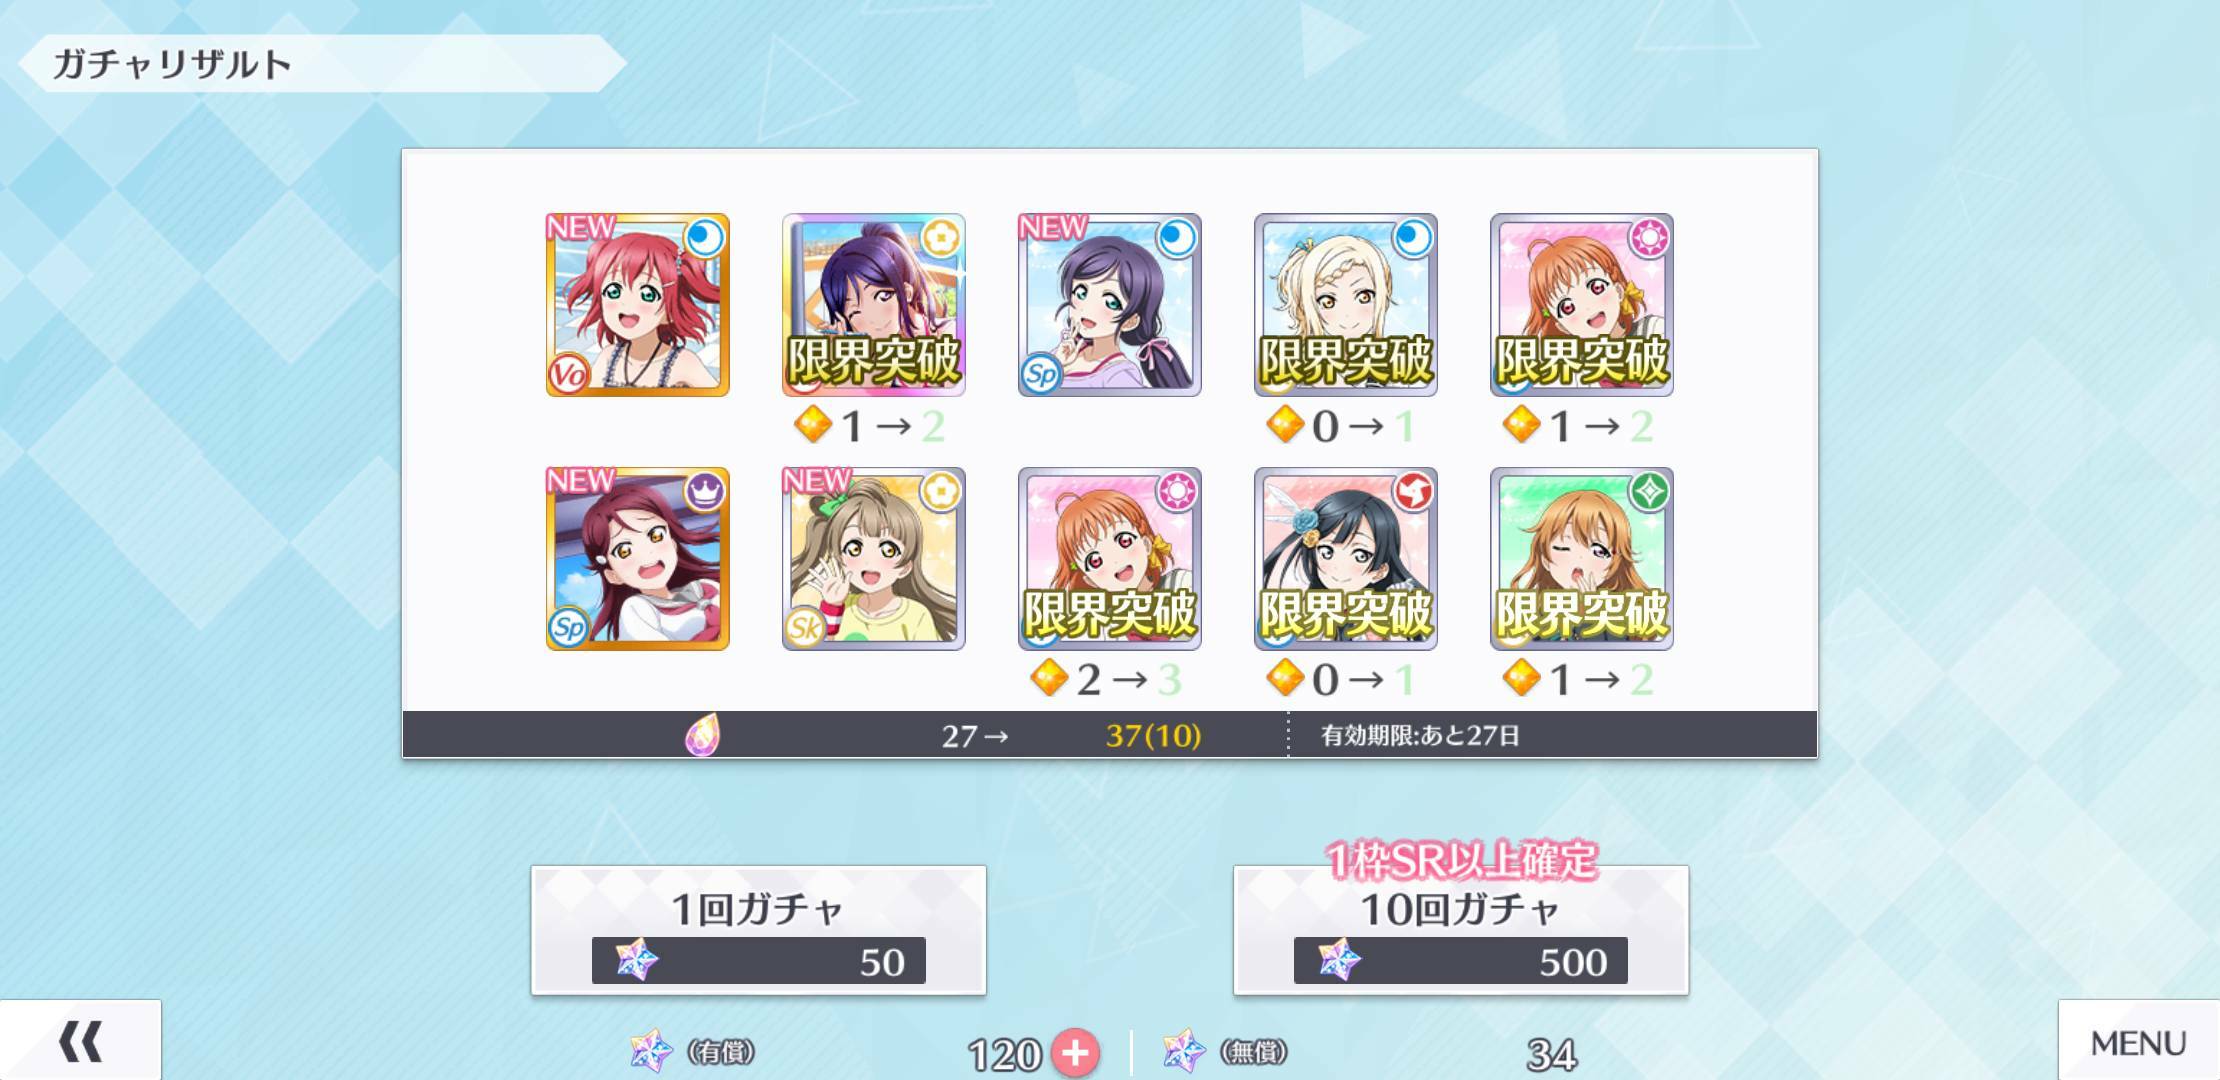Select the NEW maroon-haired Sp card with crown
This screenshot has width=2220, height=1080.
tap(637, 559)
